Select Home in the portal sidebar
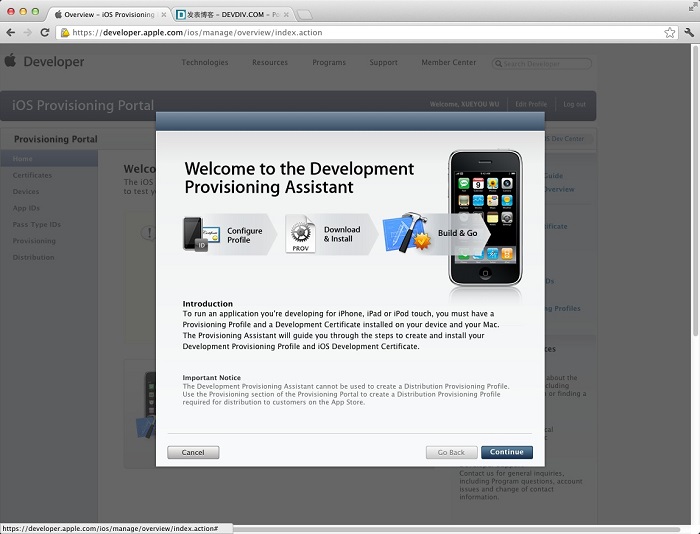This screenshot has height=534, width=700. [49, 159]
